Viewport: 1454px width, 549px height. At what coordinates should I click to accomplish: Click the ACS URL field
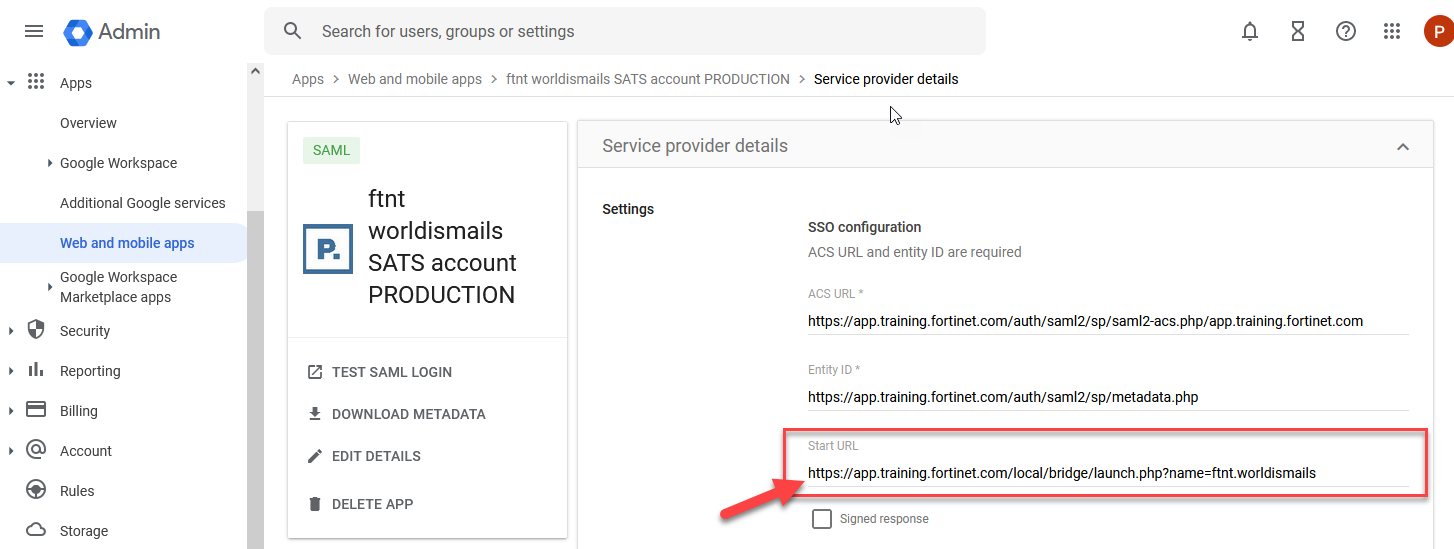pyautogui.click(x=1108, y=321)
